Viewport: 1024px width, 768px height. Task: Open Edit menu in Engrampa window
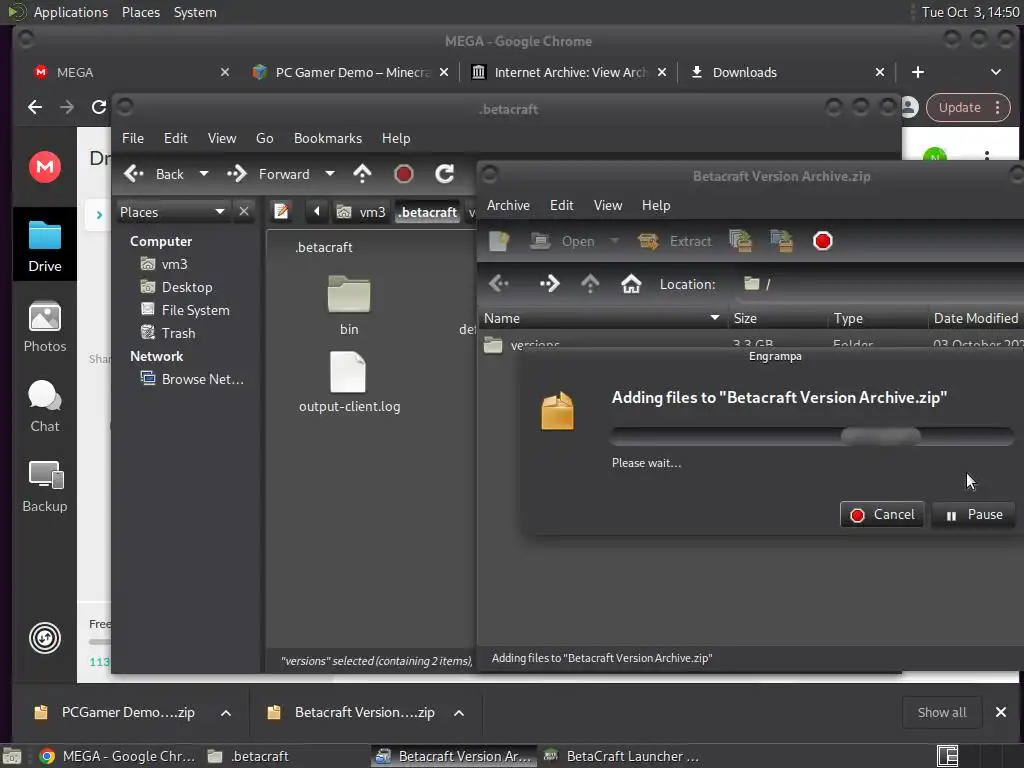(x=562, y=205)
